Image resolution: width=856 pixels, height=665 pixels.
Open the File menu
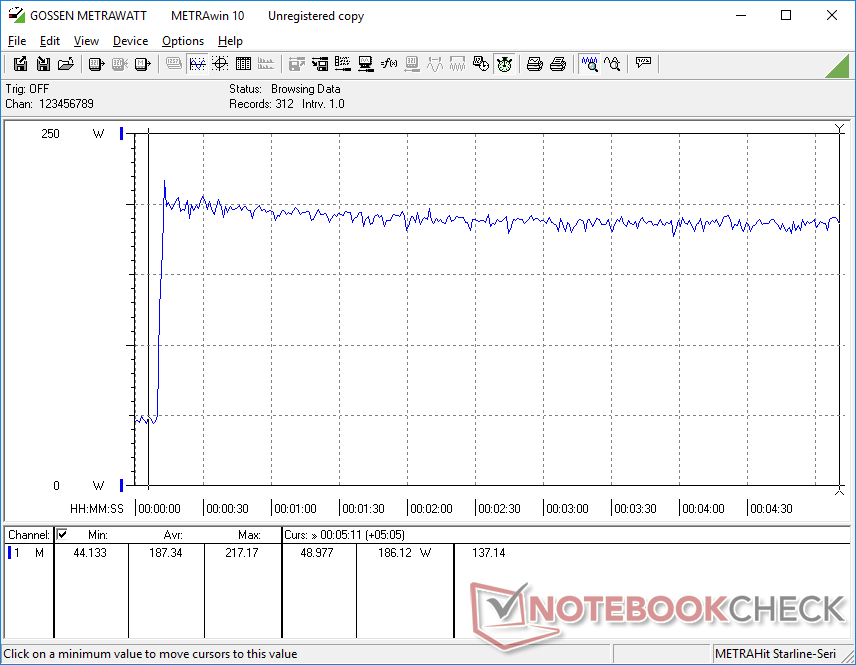point(17,41)
